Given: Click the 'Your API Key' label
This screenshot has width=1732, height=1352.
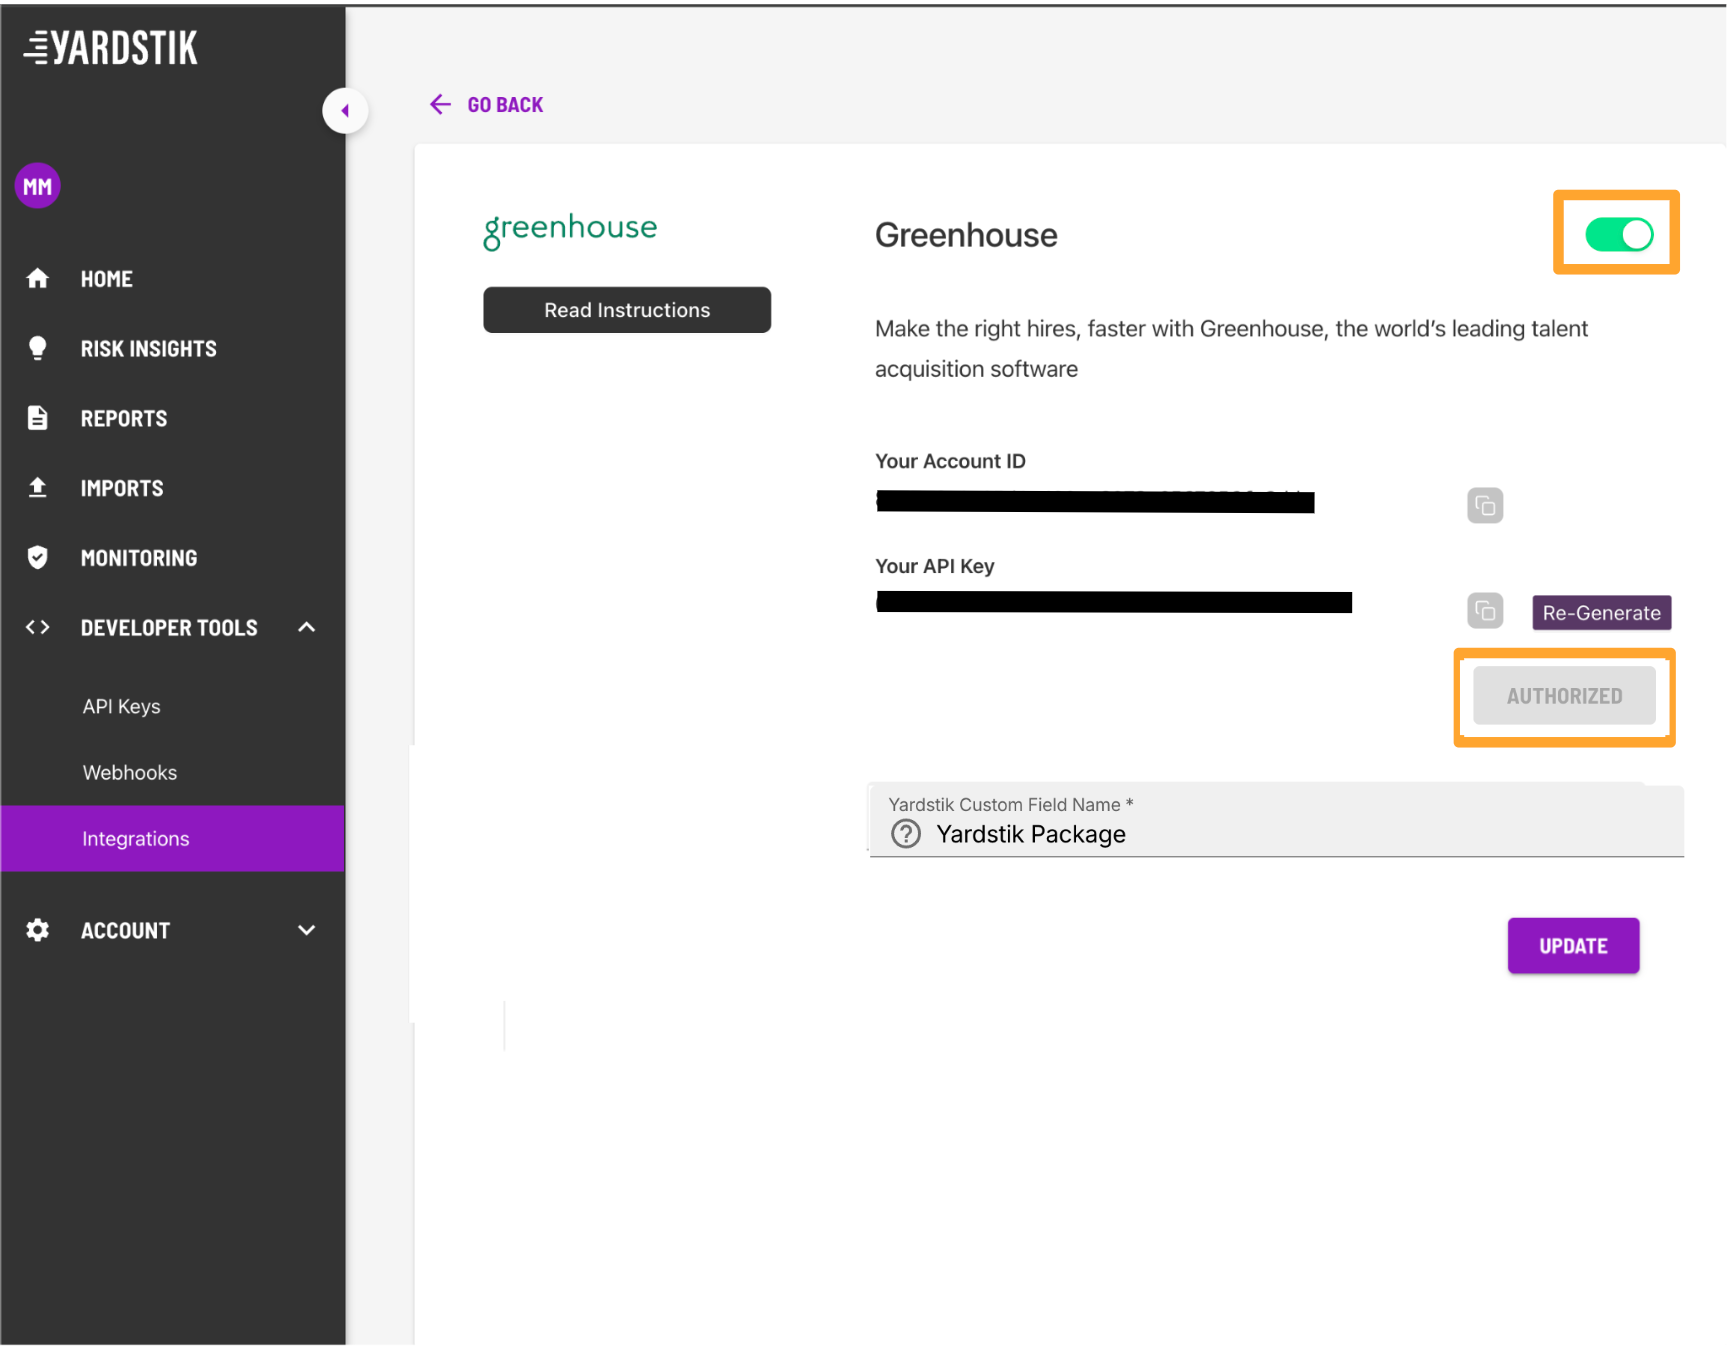Looking at the screenshot, I should click(935, 567).
